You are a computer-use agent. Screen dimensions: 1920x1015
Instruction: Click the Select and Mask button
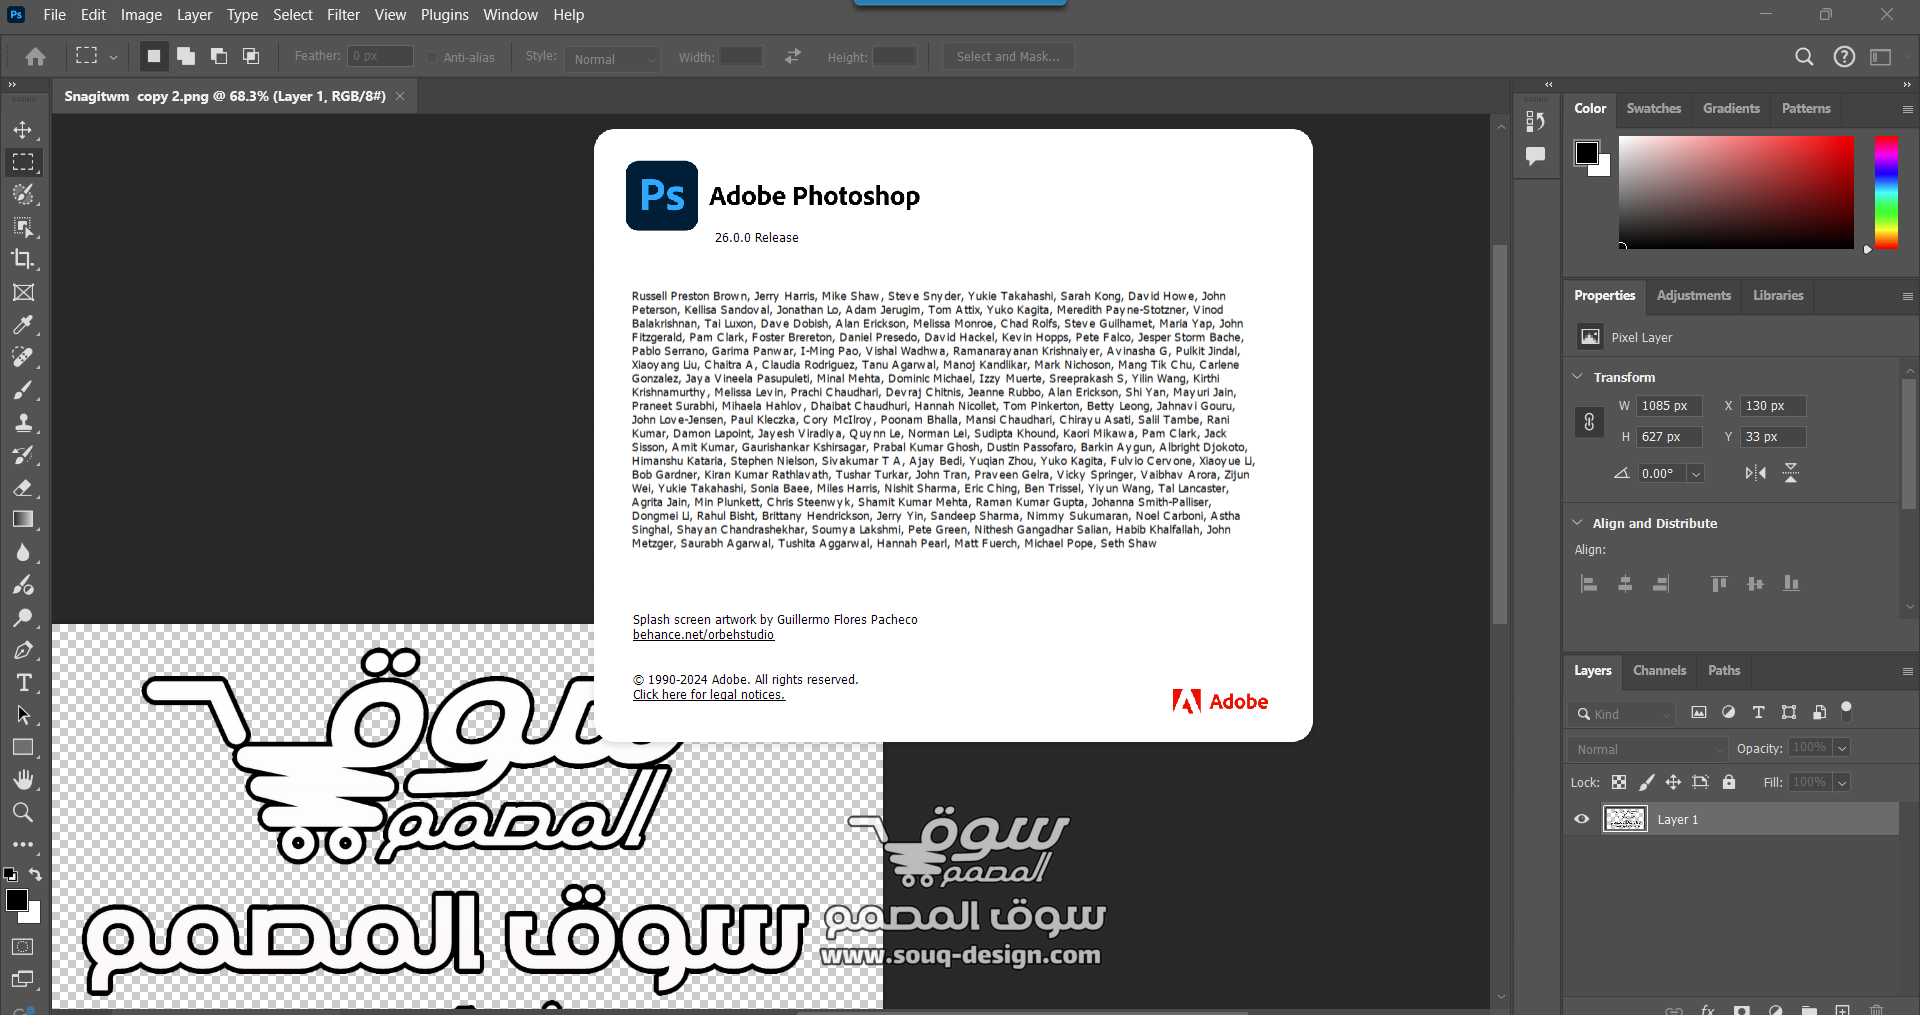(x=1008, y=57)
